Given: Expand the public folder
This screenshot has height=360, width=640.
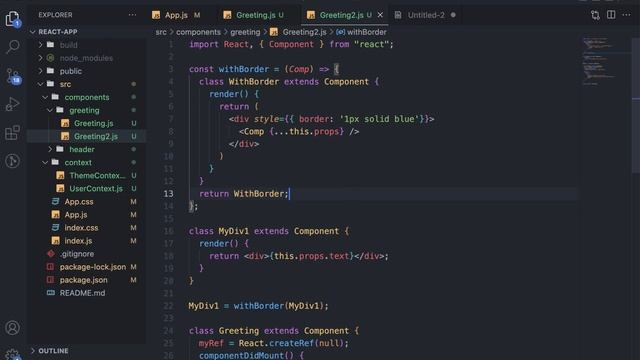Looking at the screenshot, I should [71, 71].
